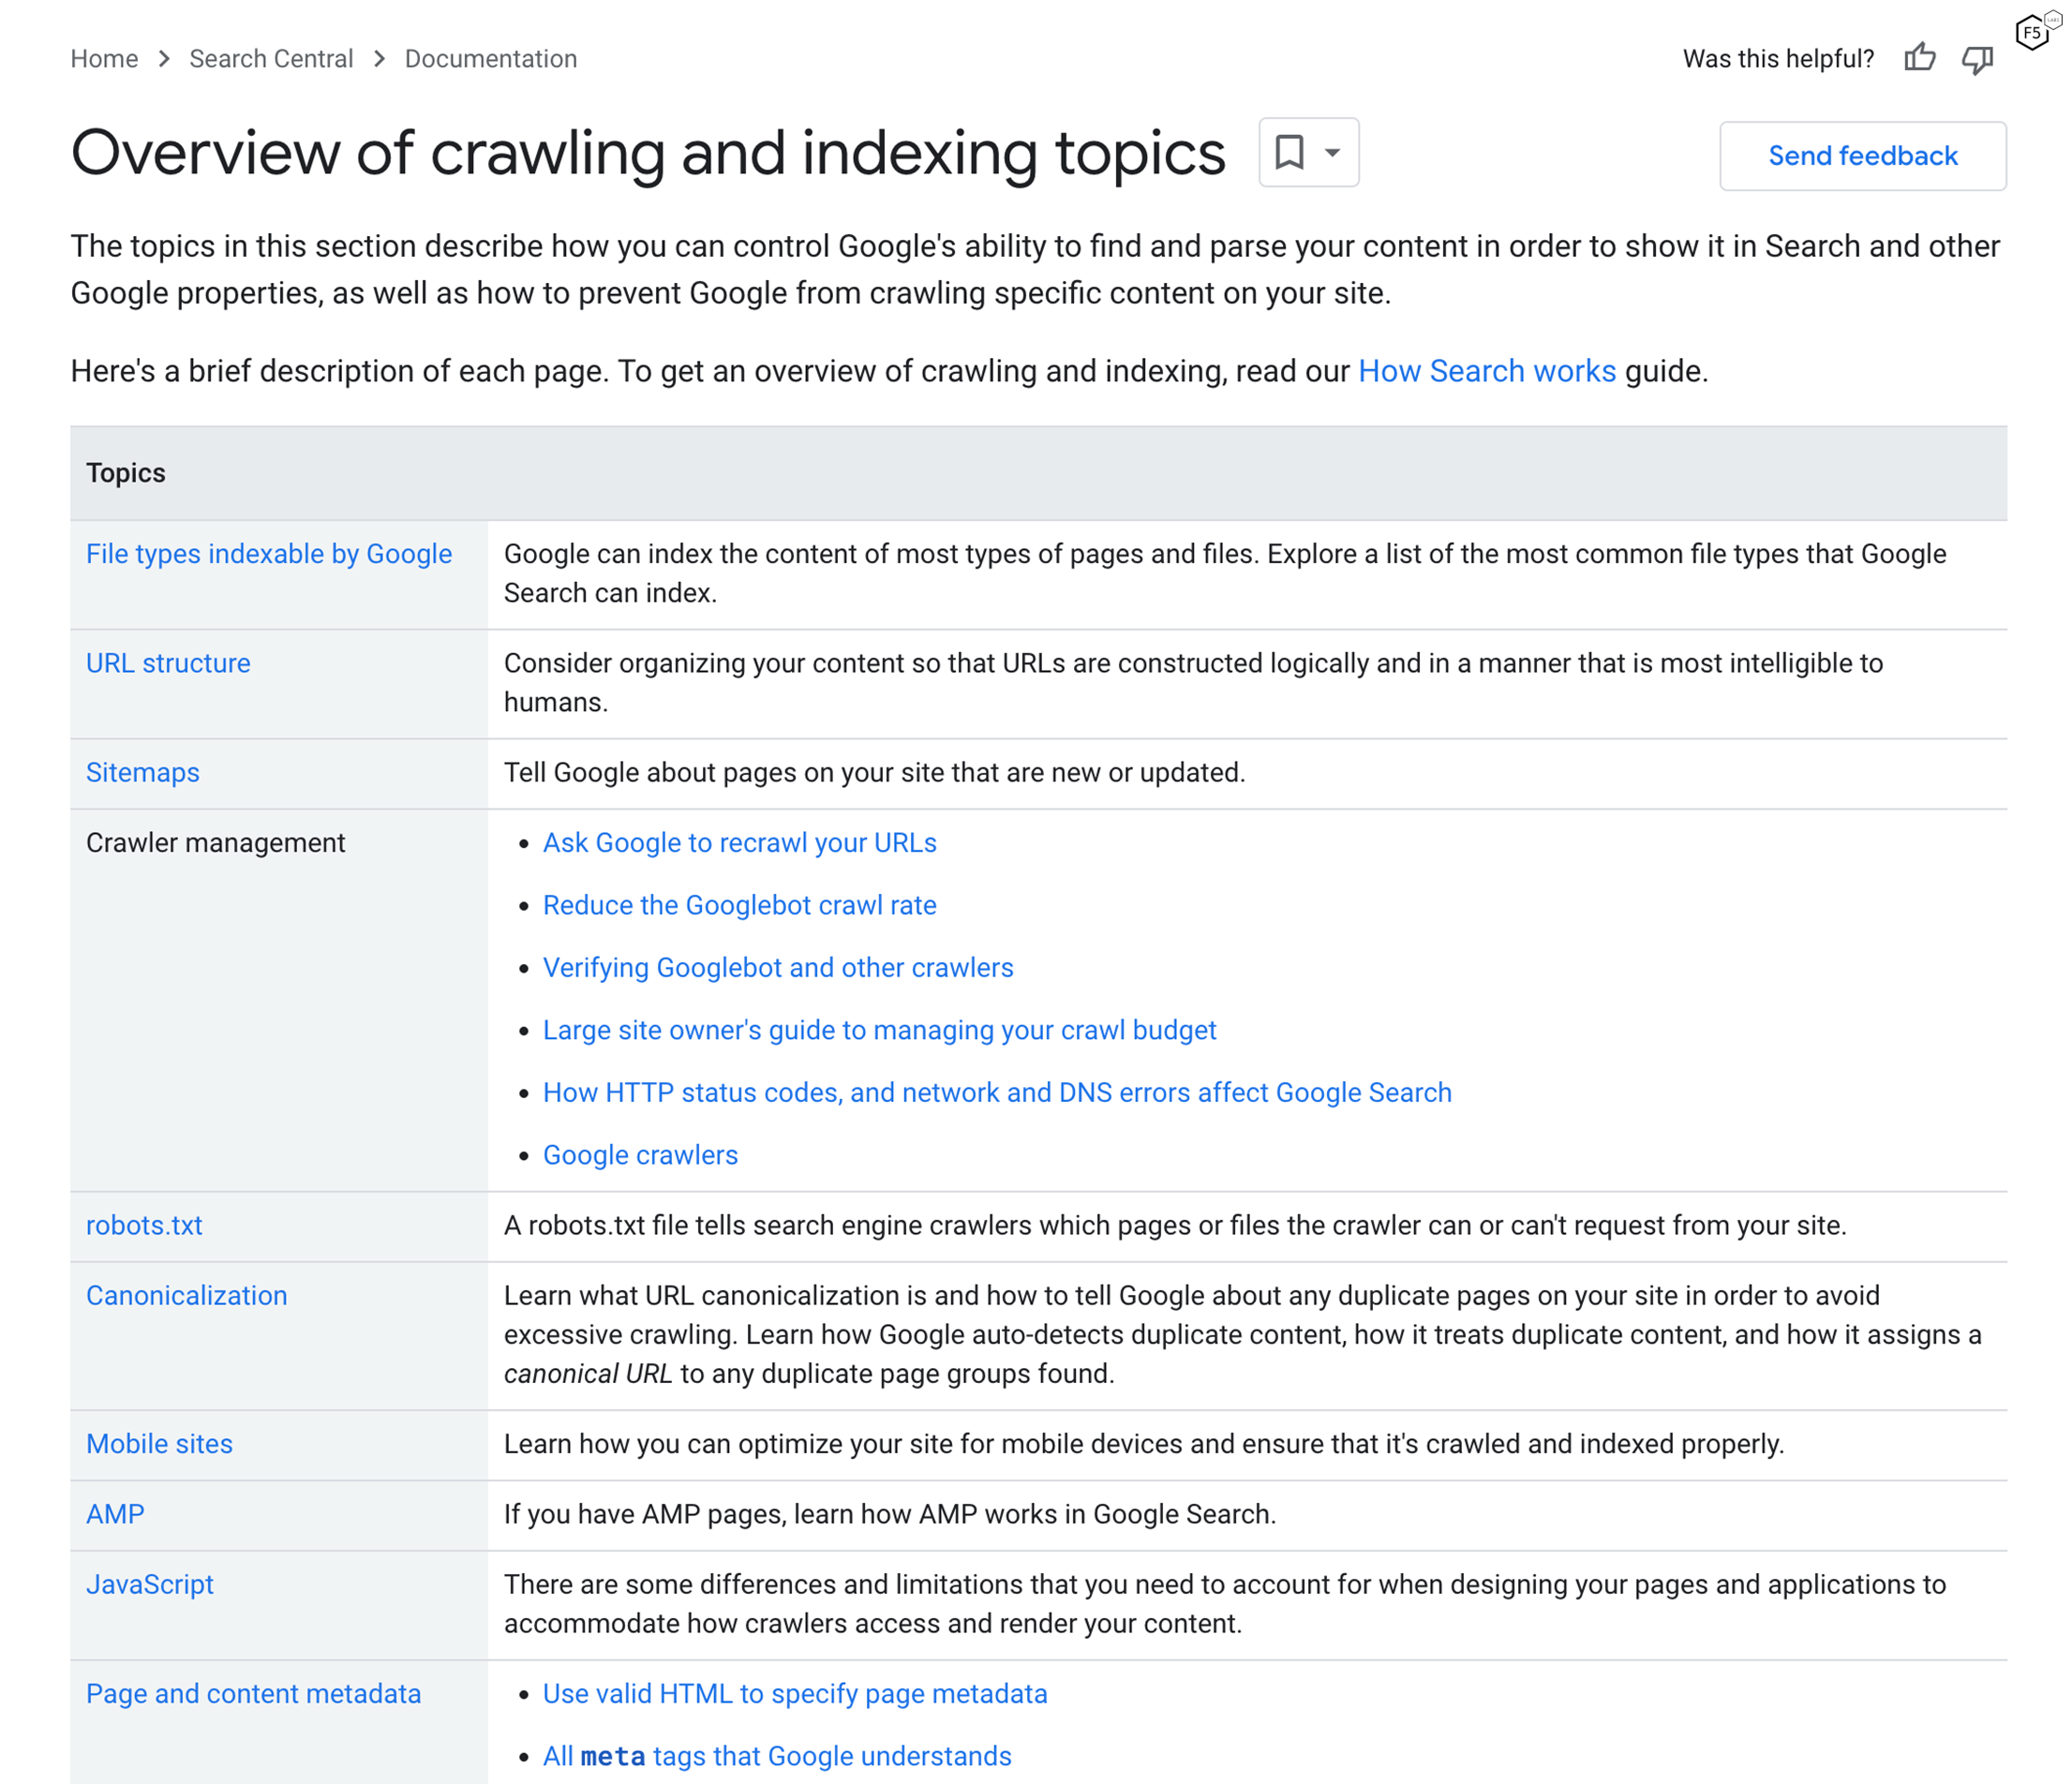Open the bookmark dropdown arrow
The image size is (2072, 1784).
point(1332,152)
